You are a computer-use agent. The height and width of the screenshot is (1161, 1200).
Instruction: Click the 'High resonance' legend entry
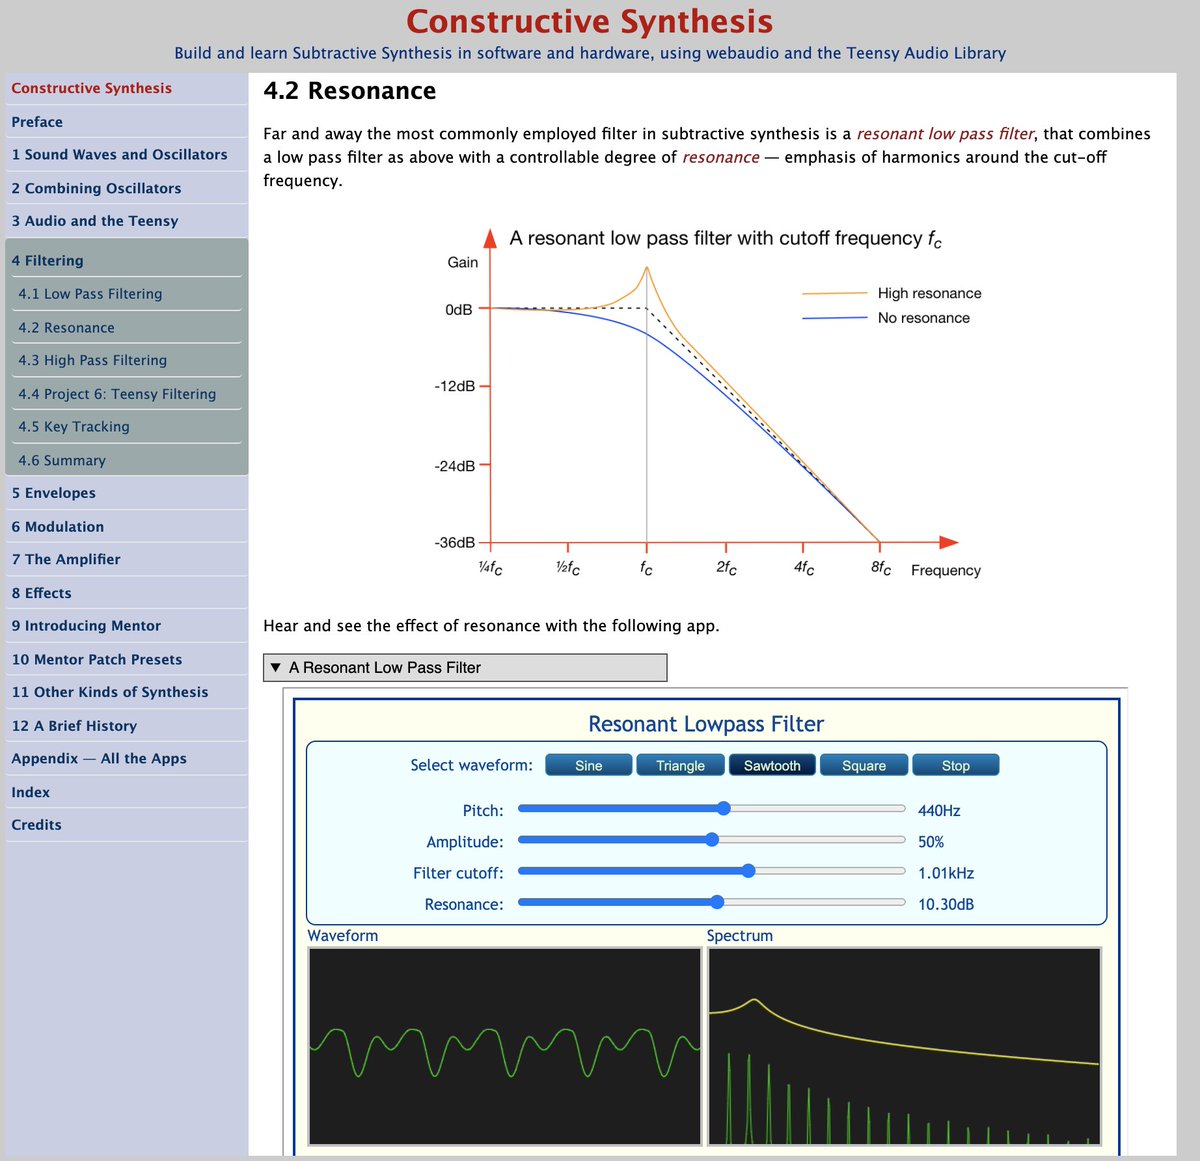[x=892, y=293]
